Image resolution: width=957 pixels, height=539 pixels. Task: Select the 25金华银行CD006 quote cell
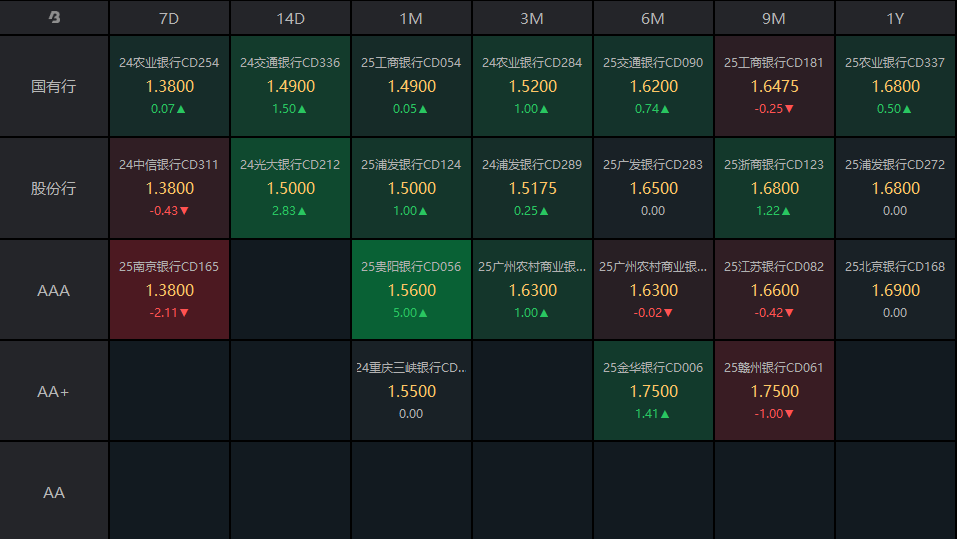653,391
